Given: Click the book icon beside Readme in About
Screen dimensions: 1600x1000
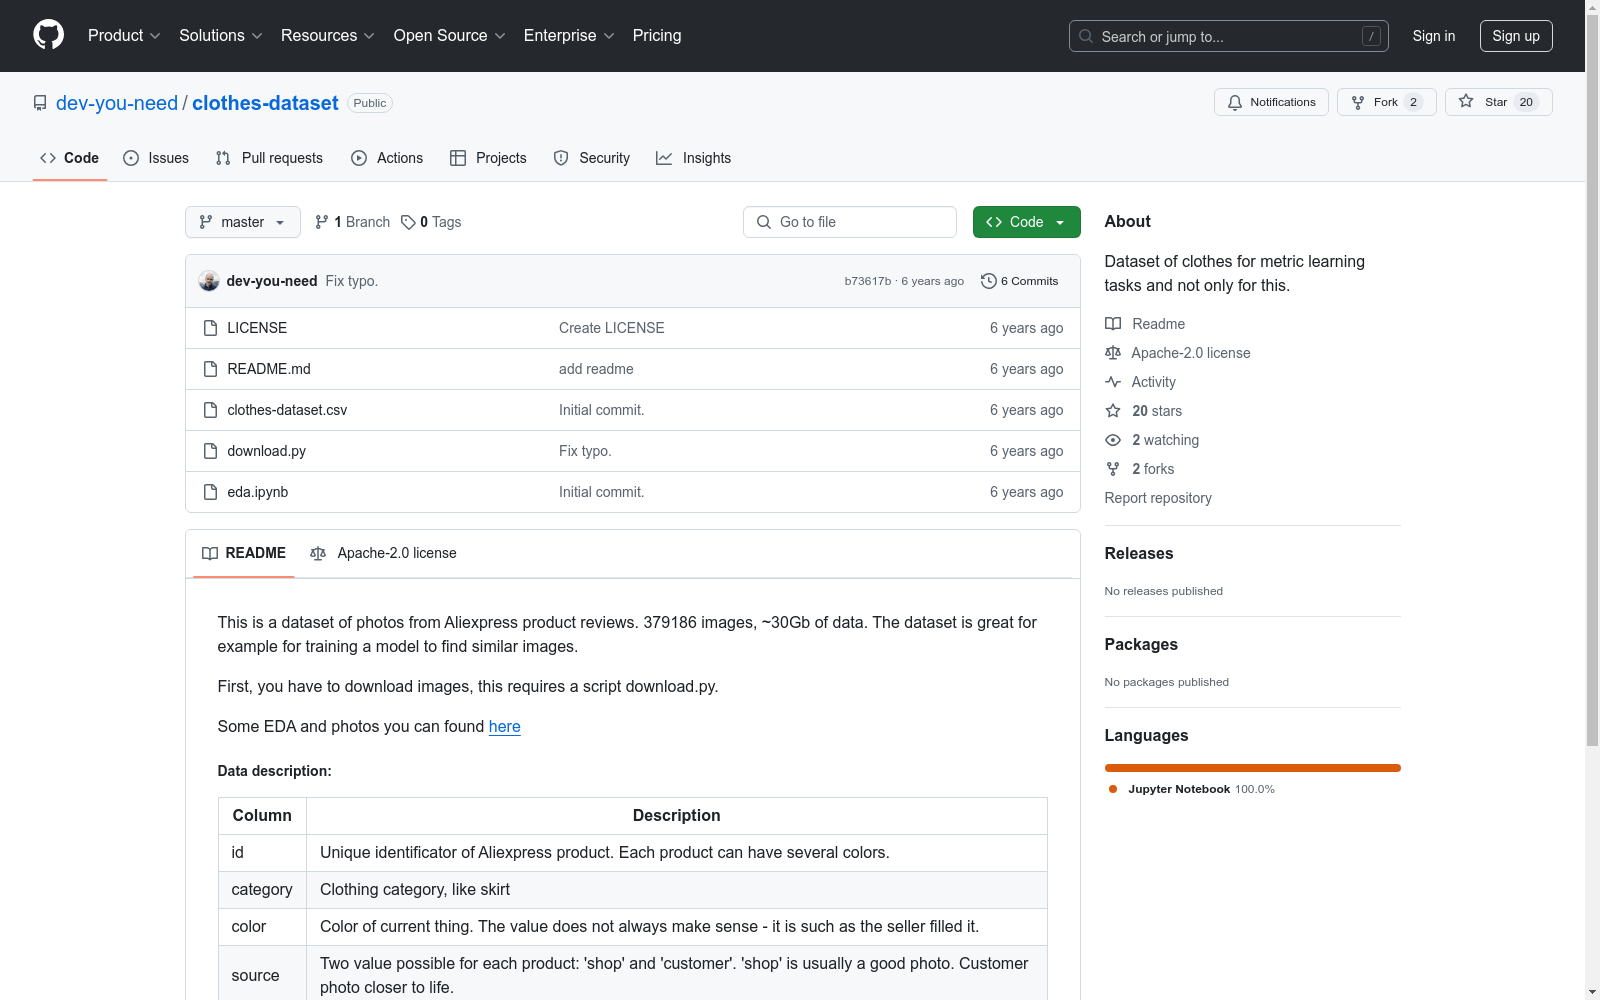Looking at the screenshot, I should 1113,324.
